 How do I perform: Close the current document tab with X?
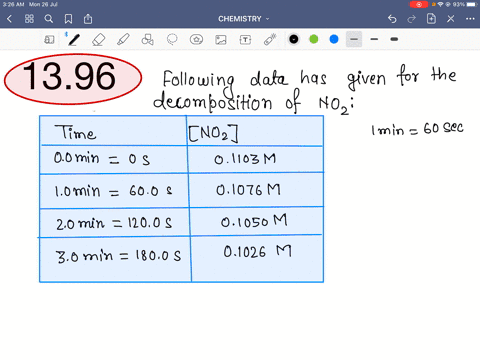pos(451,19)
